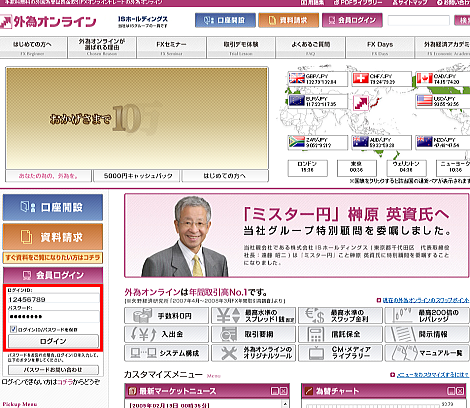Screen dimensions: 470x408
Task: Open 取引デモ体験 navigation item
Action: (241, 48)
